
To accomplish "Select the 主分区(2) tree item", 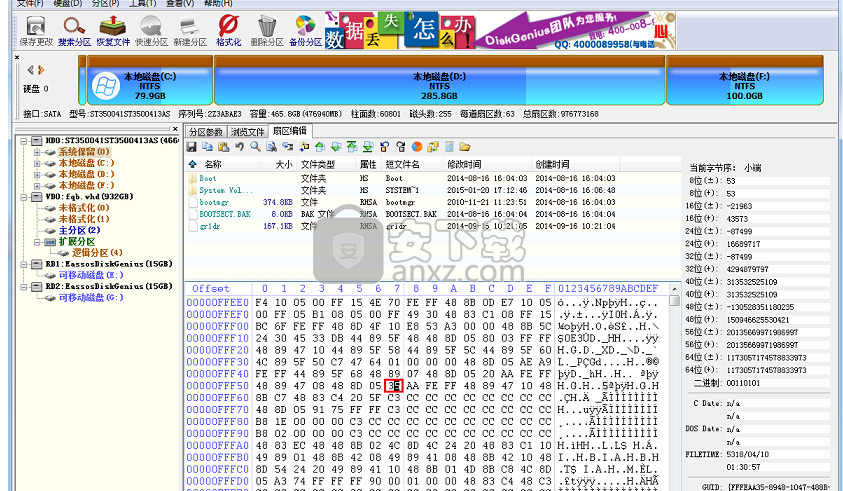I will coord(79,230).
